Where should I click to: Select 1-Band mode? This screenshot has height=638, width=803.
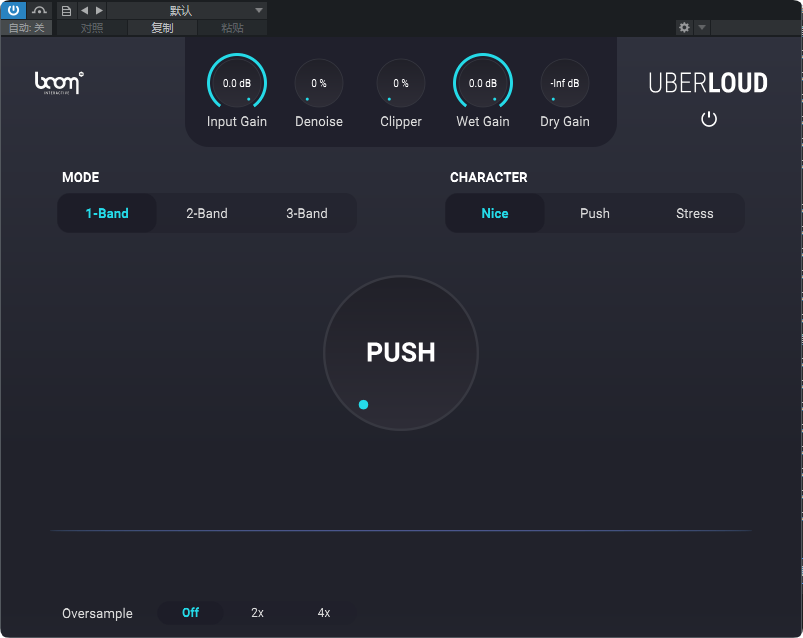point(107,213)
